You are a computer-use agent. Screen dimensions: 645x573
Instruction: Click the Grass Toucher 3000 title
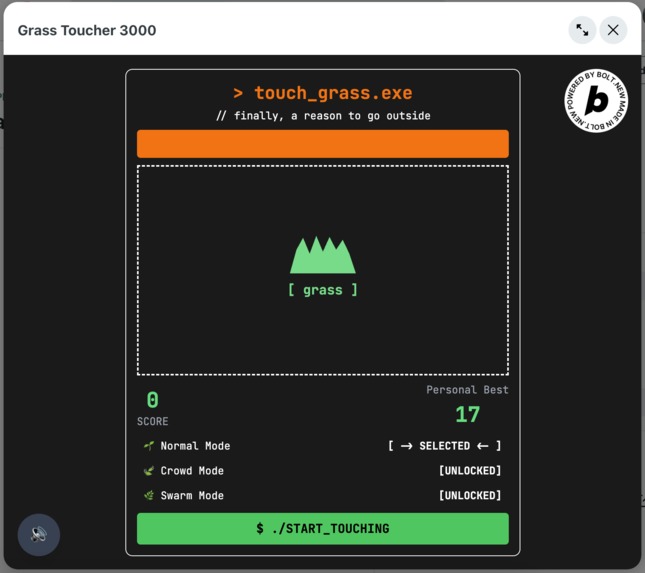click(x=87, y=30)
